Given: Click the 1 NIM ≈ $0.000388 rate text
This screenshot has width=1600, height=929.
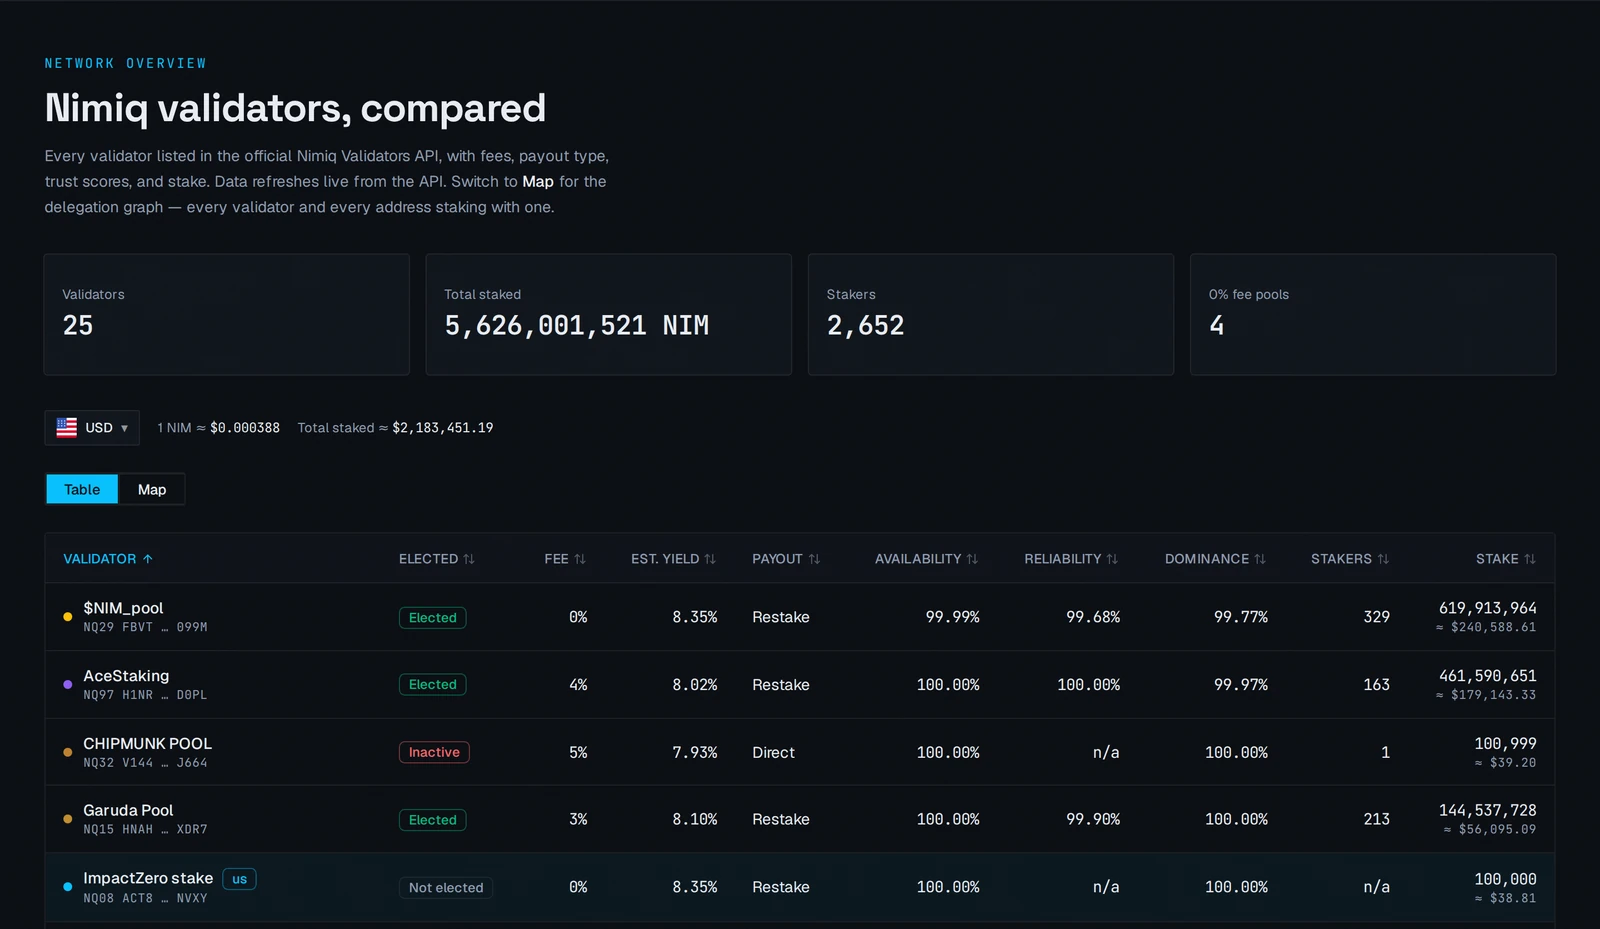Looking at the screenshot, I should click(218, 428).
